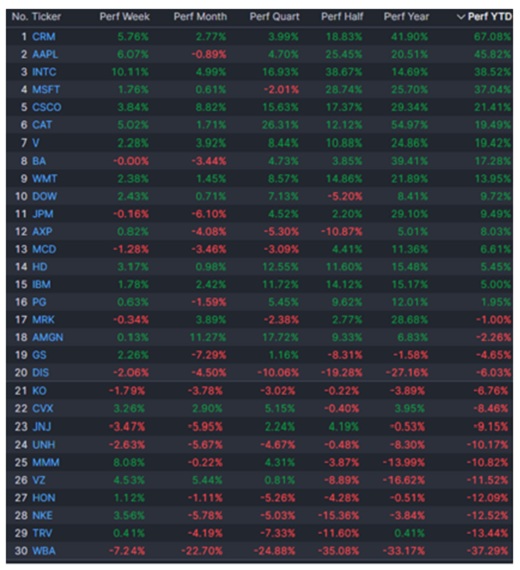The image size is (520, 570).
Task: Open the INTC ticker link
Action: 44,72
